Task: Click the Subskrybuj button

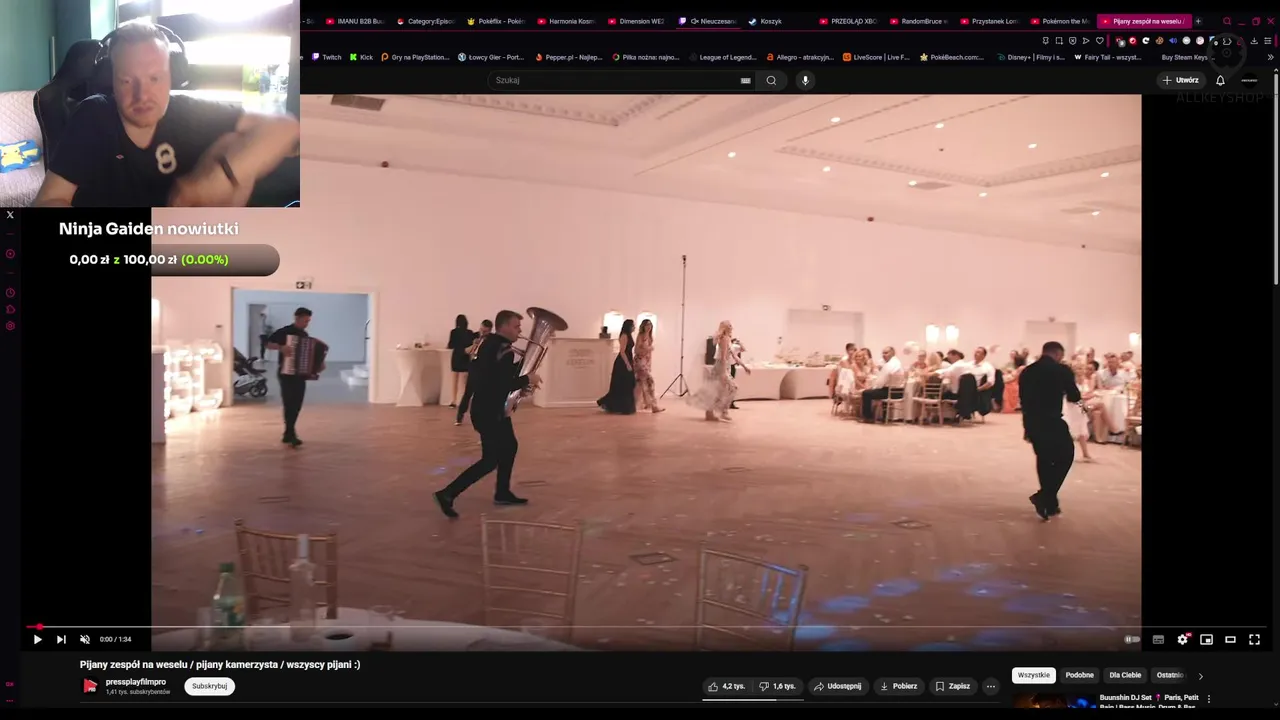Action: (x=210, y=686)
